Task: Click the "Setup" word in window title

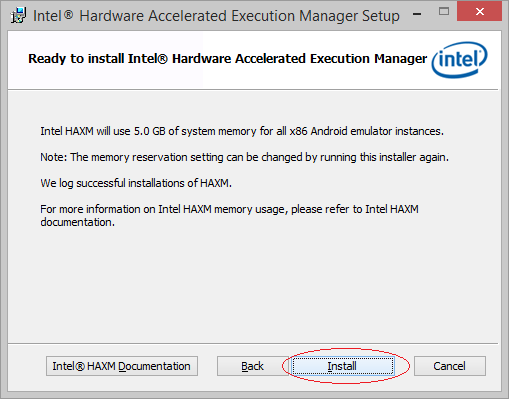Action: click(381, 16)
